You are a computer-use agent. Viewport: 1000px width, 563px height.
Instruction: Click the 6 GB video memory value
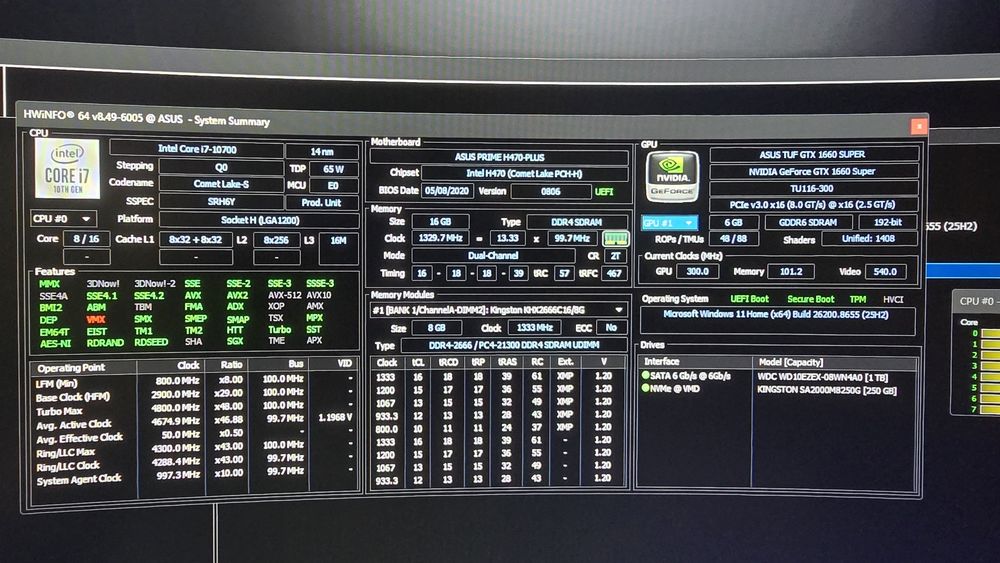(x=733, y=223)
